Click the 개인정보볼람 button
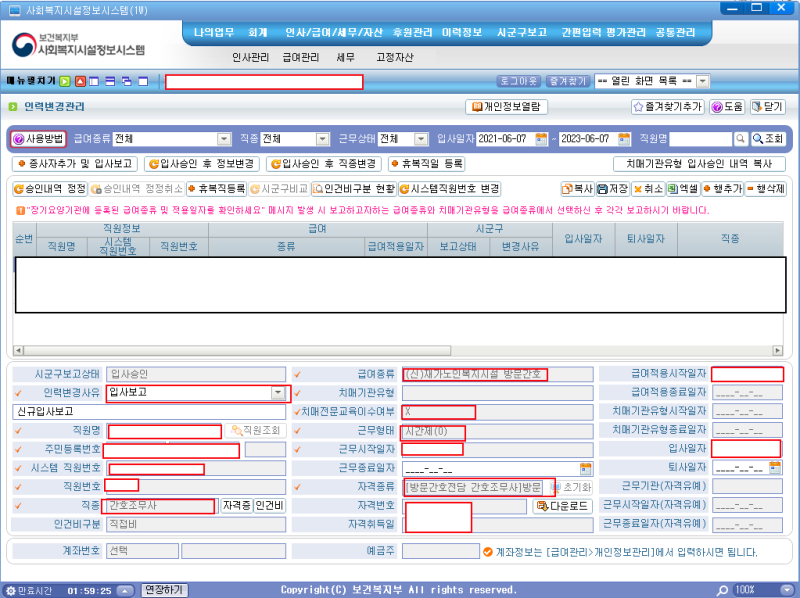Viewport: 800px width, 598px height. click(509, 107)
